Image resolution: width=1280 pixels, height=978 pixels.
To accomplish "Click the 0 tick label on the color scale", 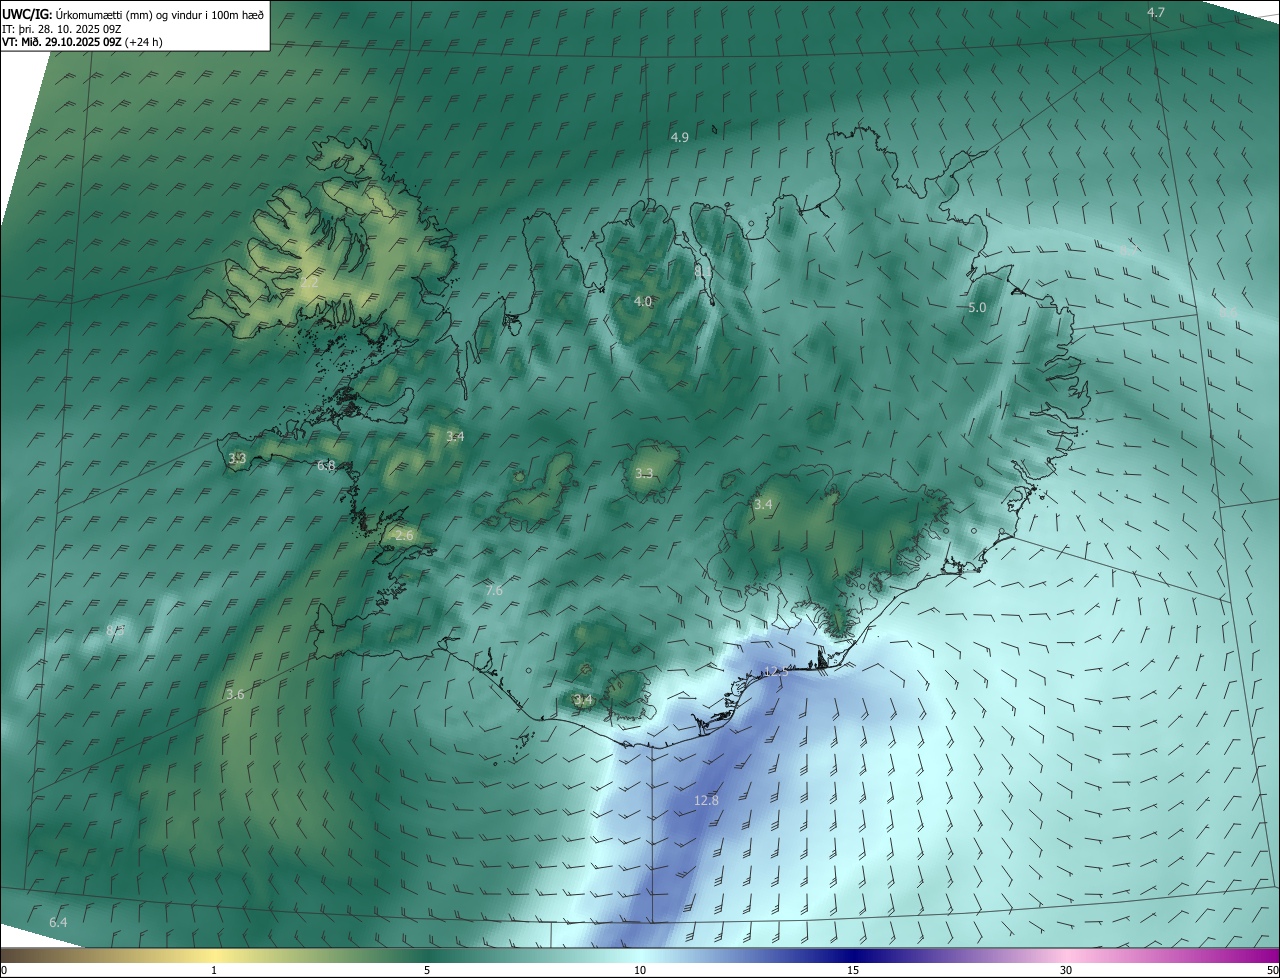I will click(4, 970).
